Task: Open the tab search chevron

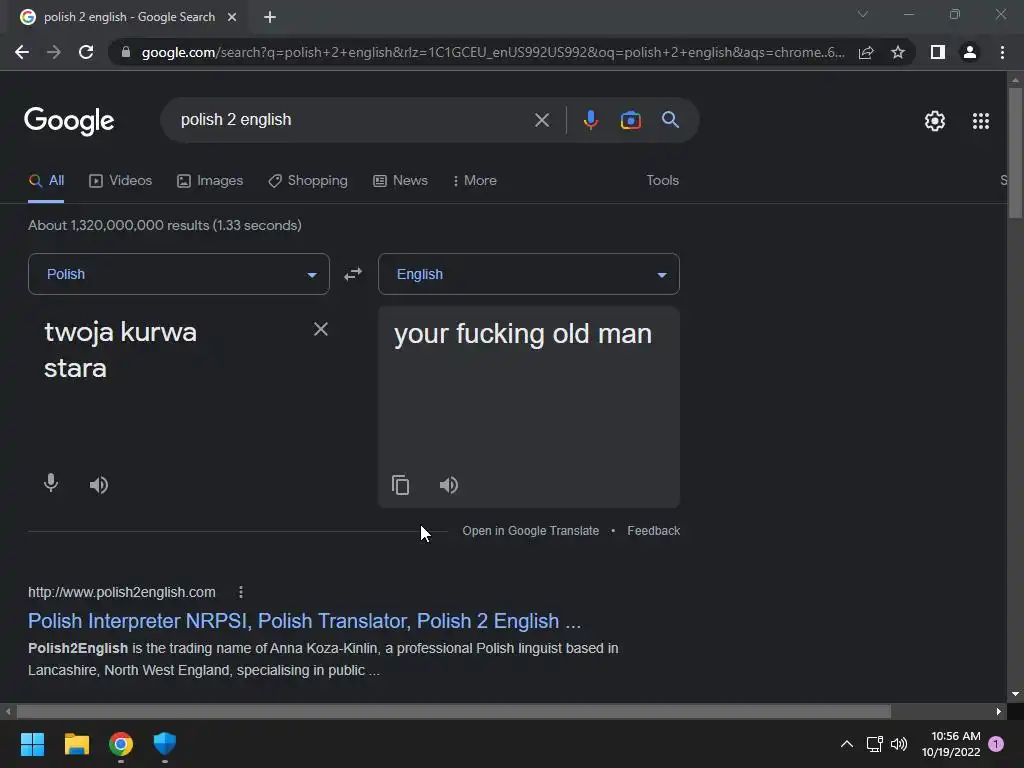Action: [x=863, y=14]
